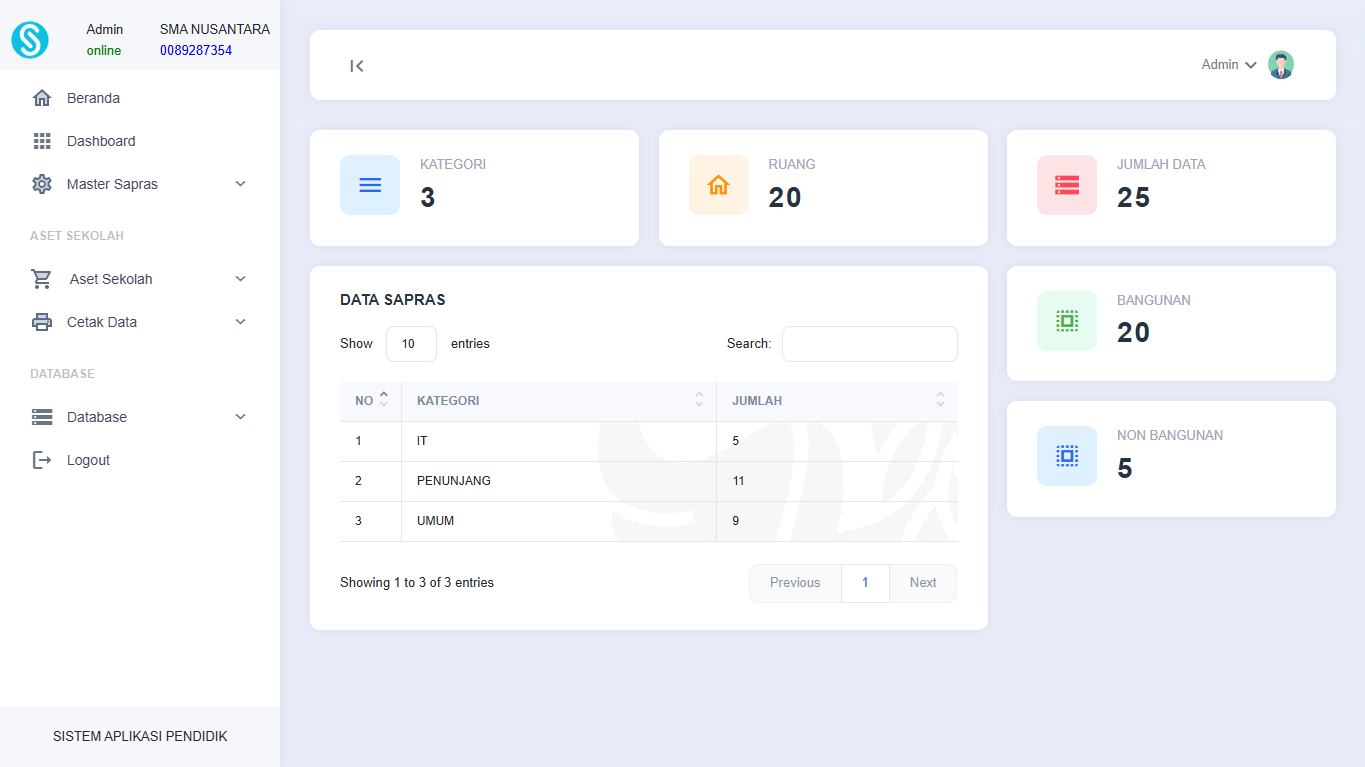Click the Search input field
Image resolution: width=1365 pixels, height=767 pixels.
coord(869,344)
